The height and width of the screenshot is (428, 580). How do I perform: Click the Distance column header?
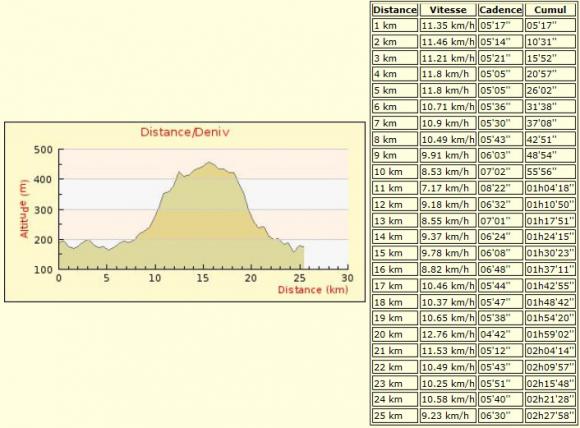click(395, 10)
